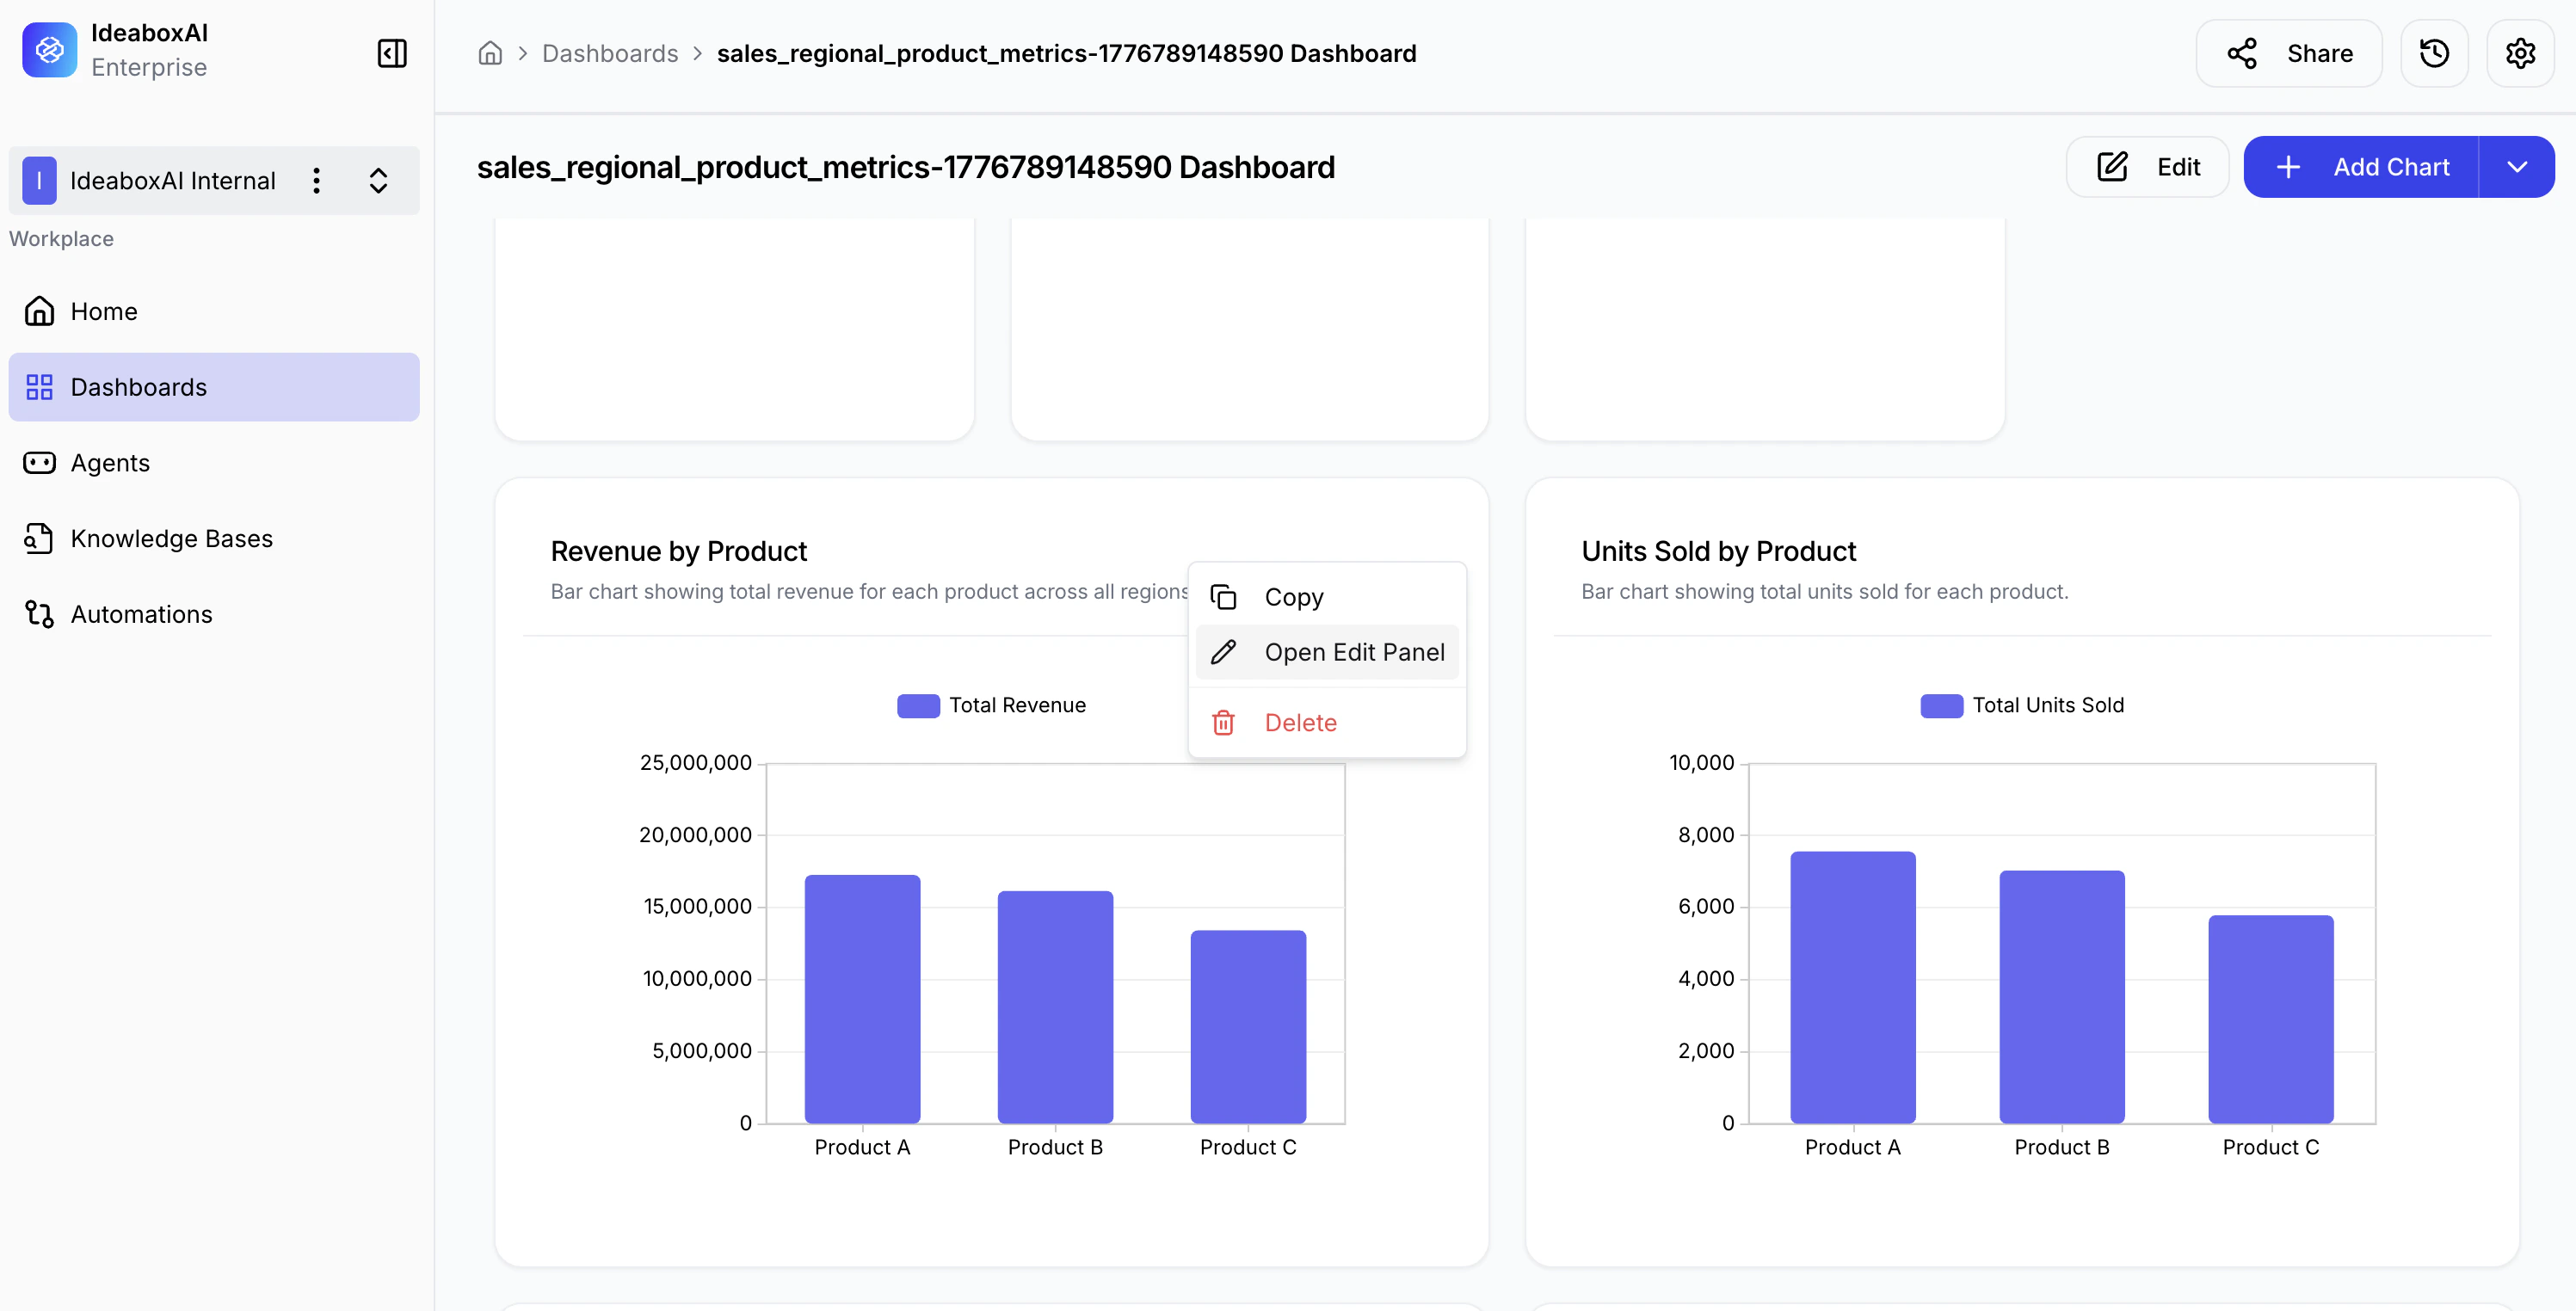Click the Units Sold by Product title
The image size is (2576, 1311).
[x=1718, y=551]
